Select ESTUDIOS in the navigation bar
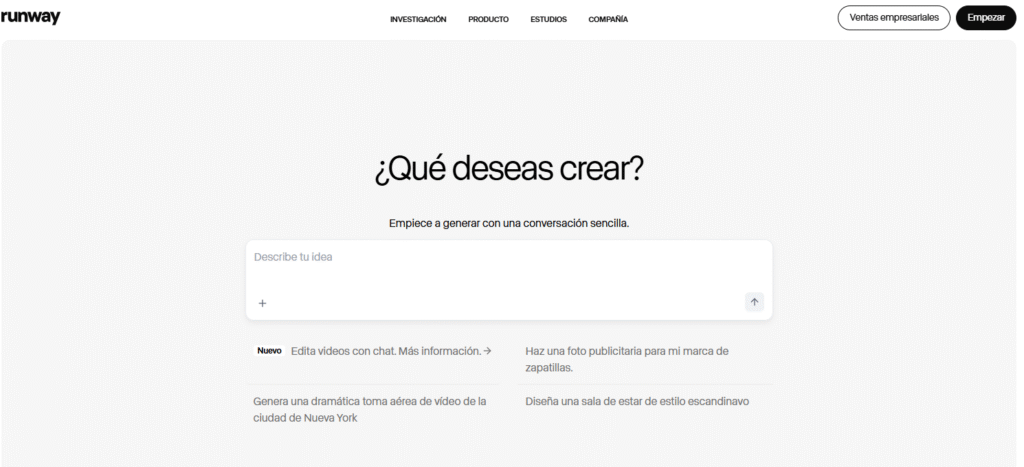Viewport: 1024px width, 467px height. 548,19
